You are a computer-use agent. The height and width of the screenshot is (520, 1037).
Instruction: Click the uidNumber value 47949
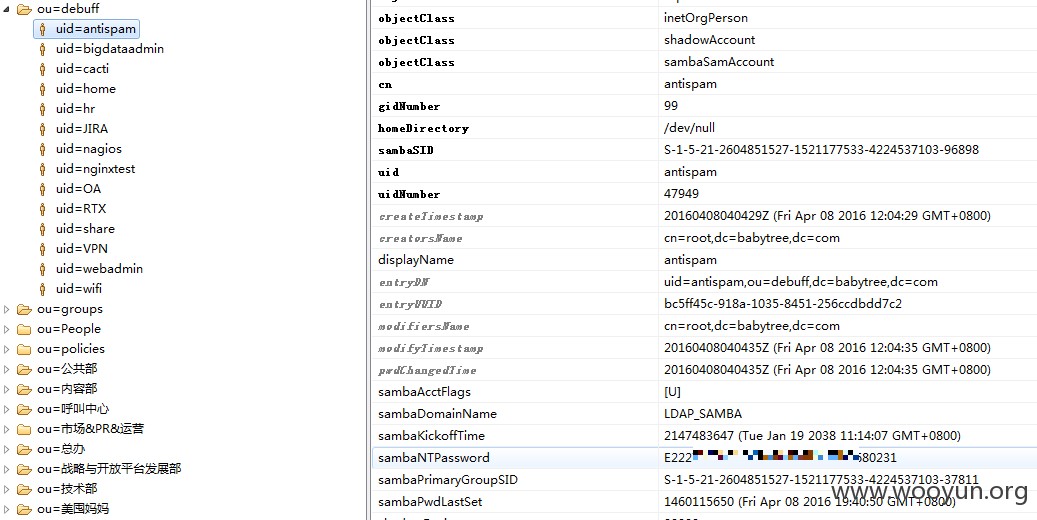(681, 194)
